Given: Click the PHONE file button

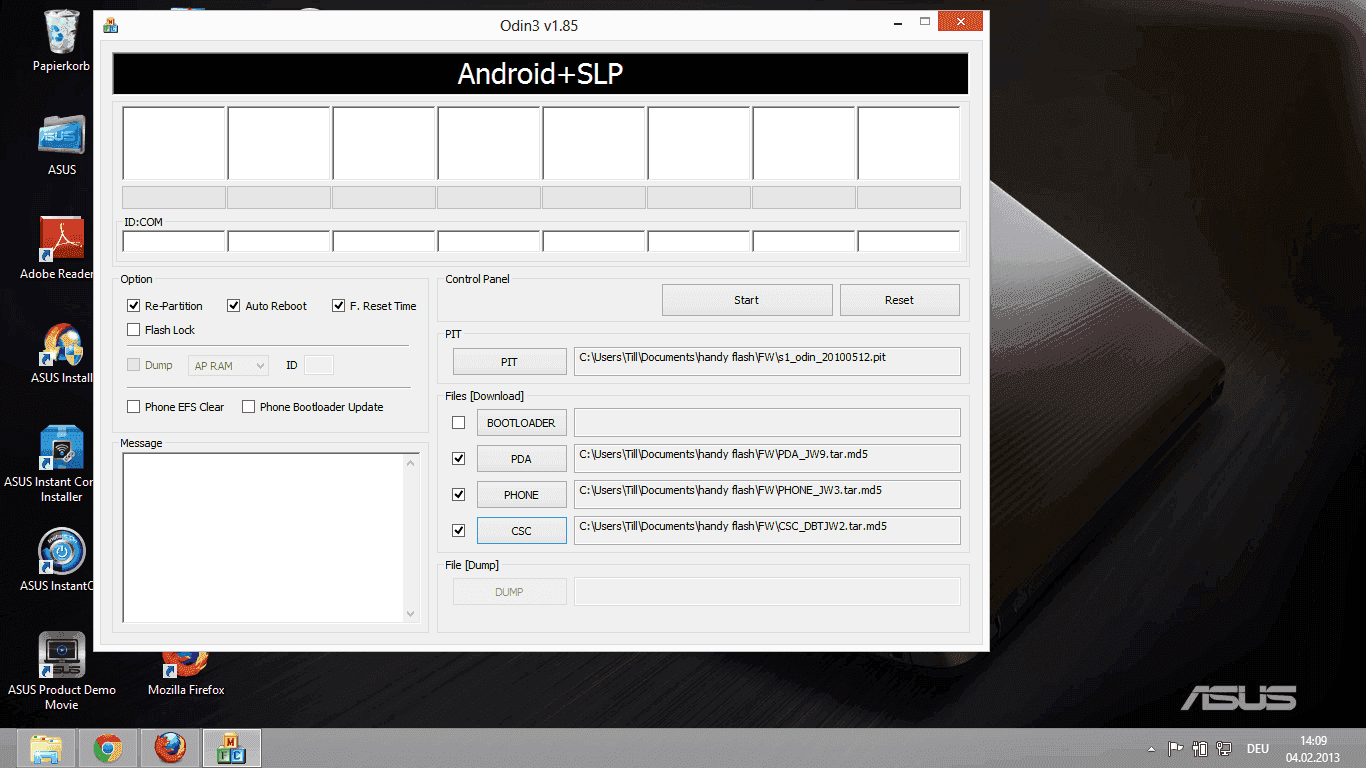Looking at the screenshot, I should click(521, 495).
